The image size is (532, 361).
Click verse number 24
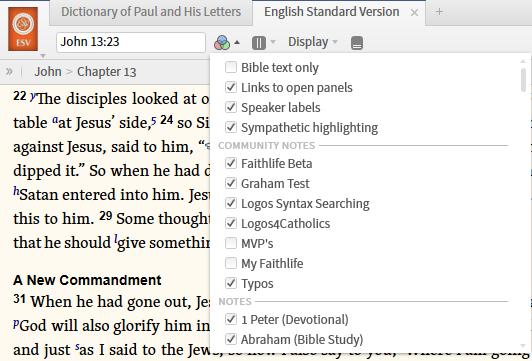pos(167,120)
